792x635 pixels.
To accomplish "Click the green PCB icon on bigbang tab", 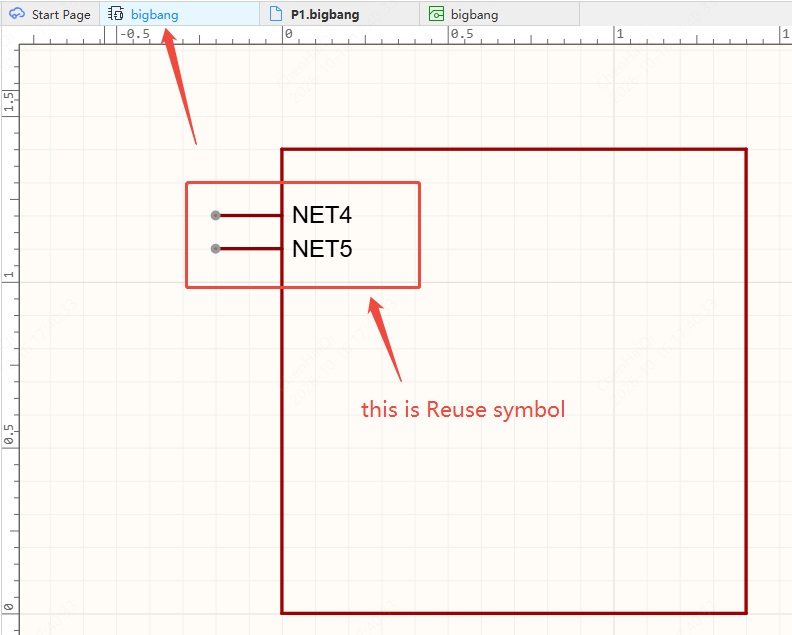I will point(436,14).
